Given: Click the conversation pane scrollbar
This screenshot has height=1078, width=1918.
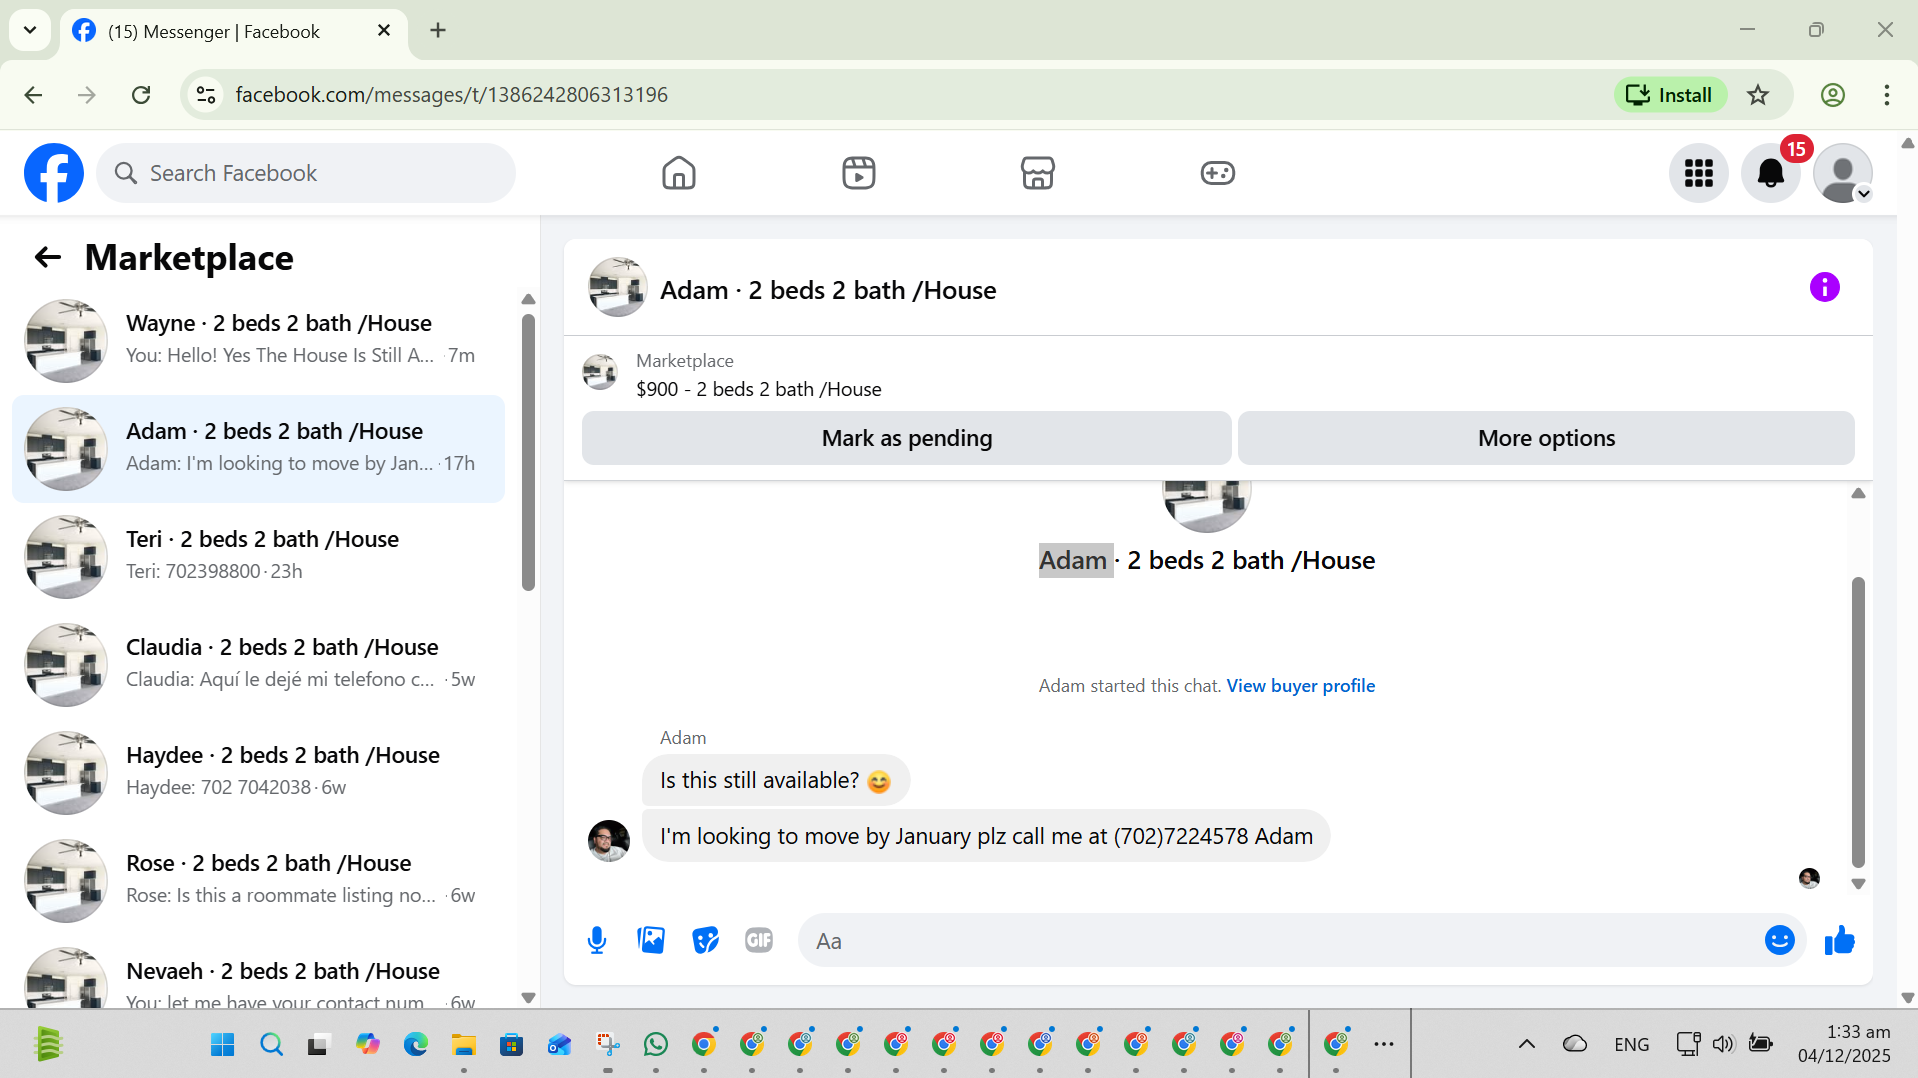Looking at the screenshot, I should [1858, 722].
